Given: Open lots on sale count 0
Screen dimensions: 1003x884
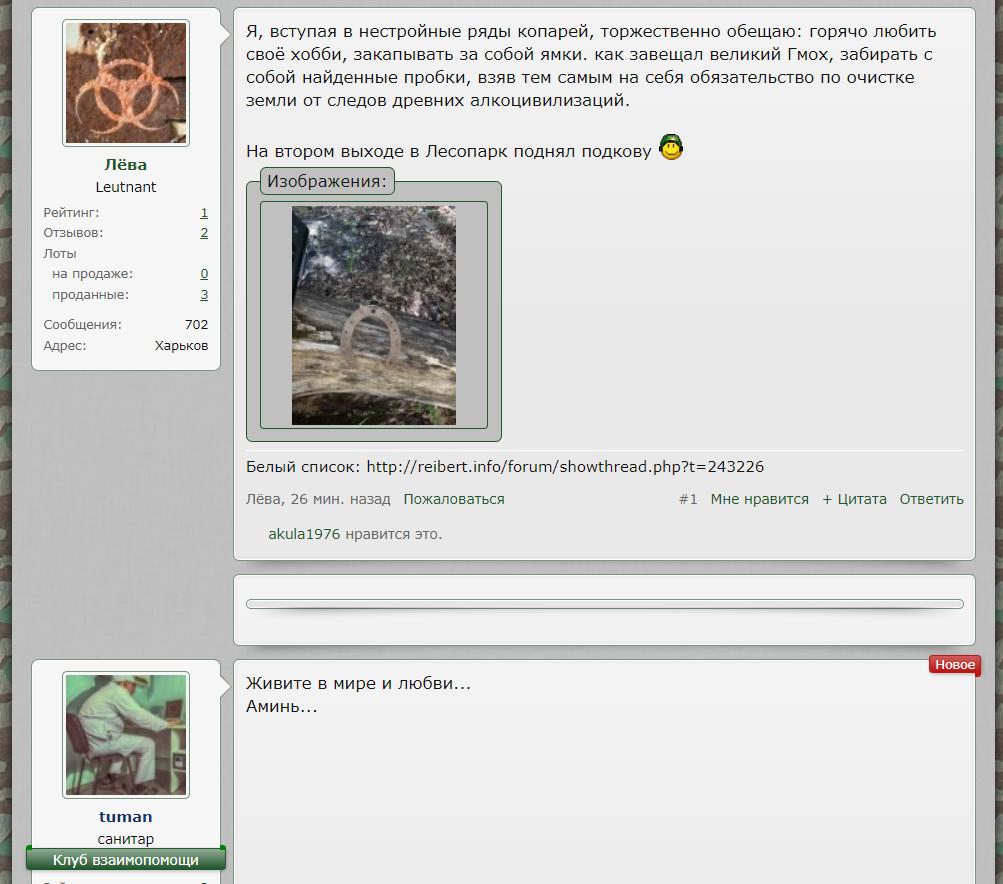Looking at the screenshot, I should [204, 274].
